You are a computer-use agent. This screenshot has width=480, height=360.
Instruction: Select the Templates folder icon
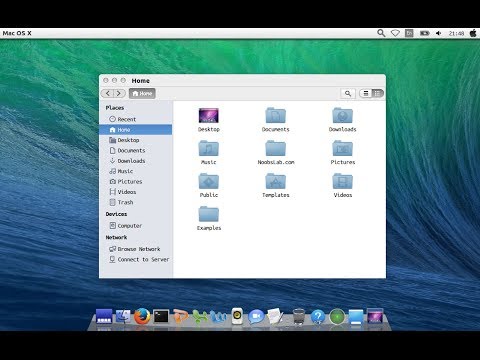(x=276, y=181)
